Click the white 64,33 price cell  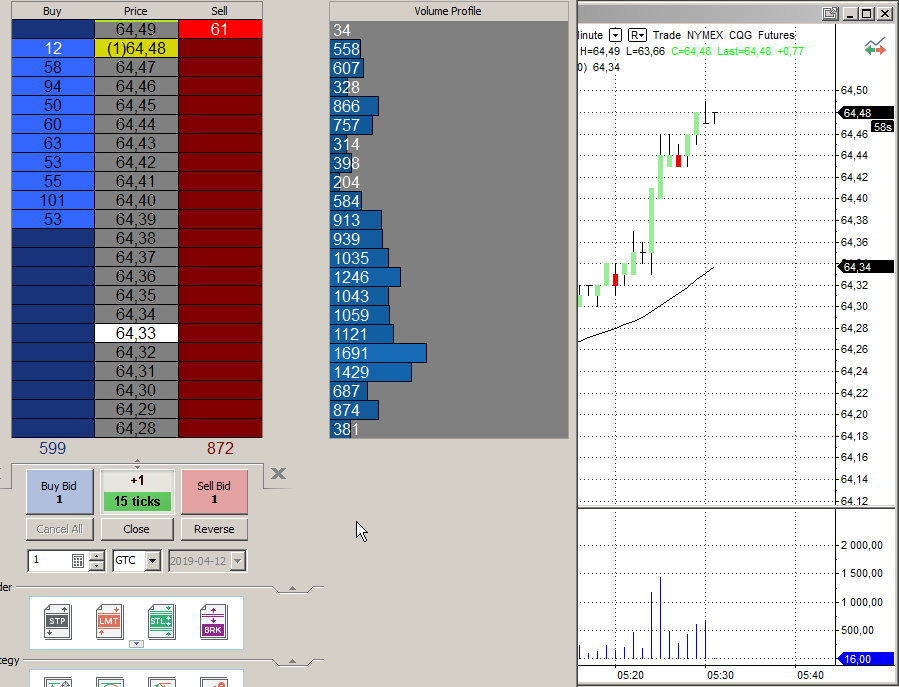(136, 333)
